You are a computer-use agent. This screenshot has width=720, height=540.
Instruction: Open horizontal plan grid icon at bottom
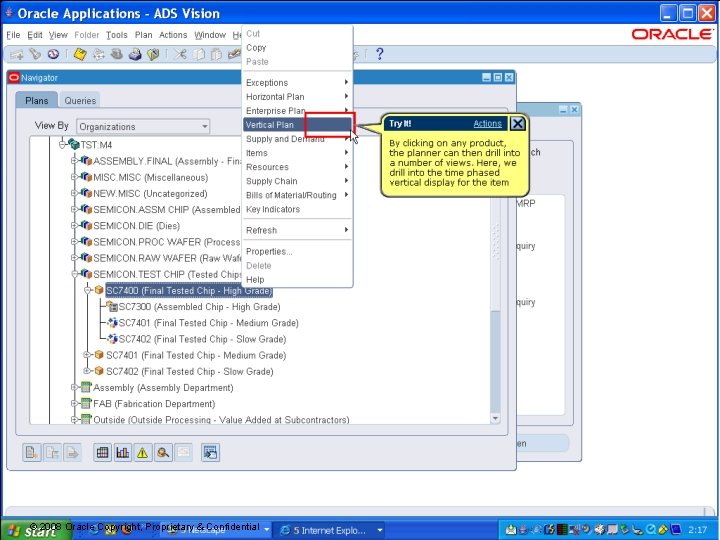[102, 453]
